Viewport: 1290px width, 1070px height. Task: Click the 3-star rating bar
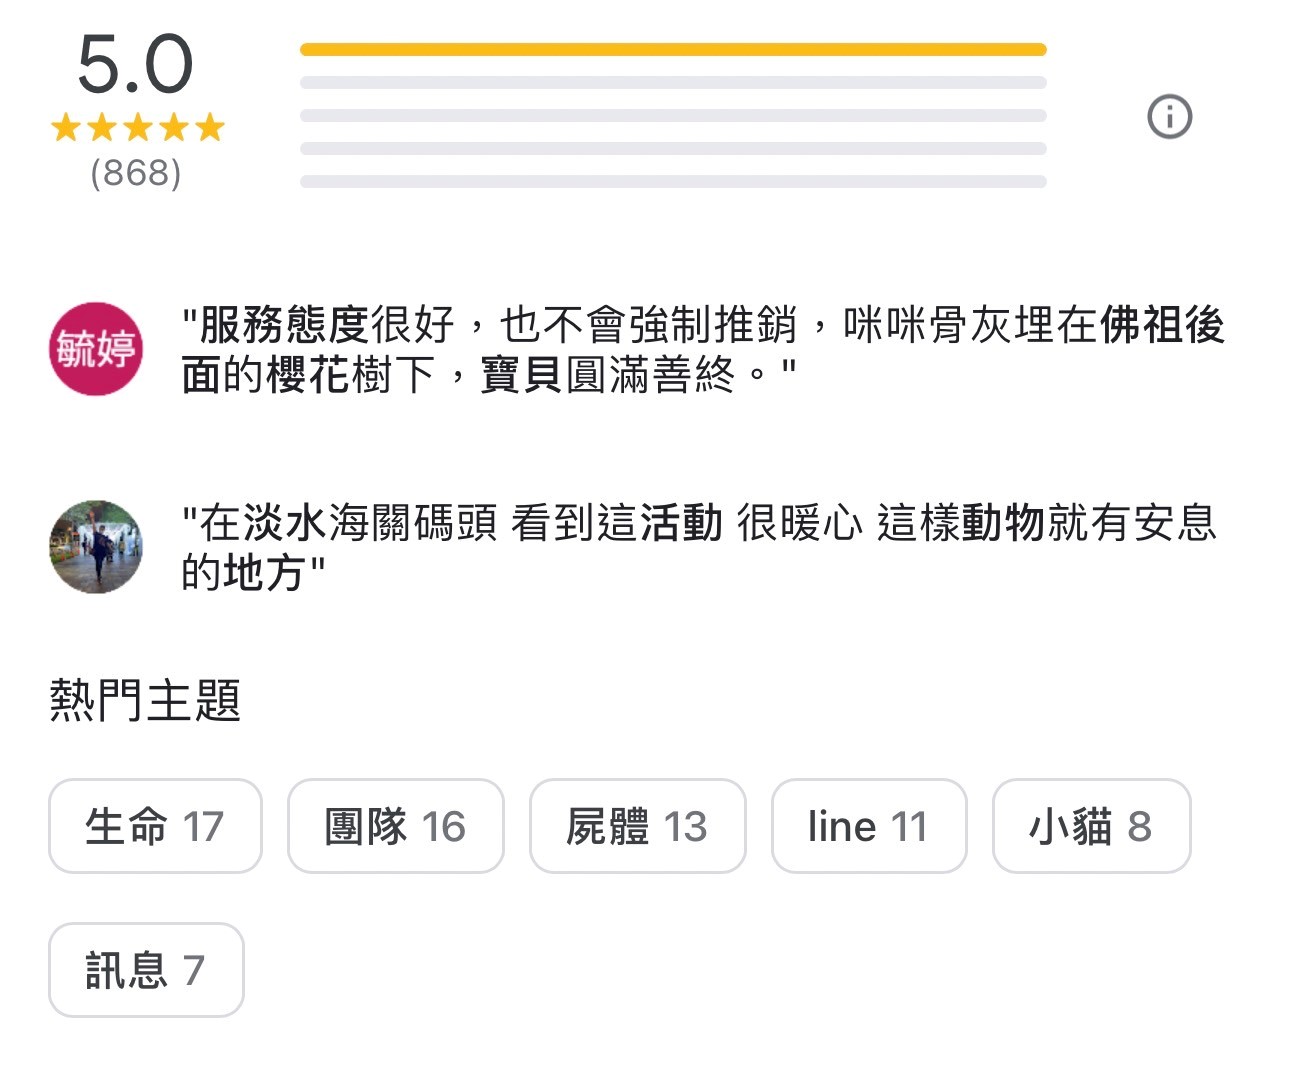[x=672, y=115]
